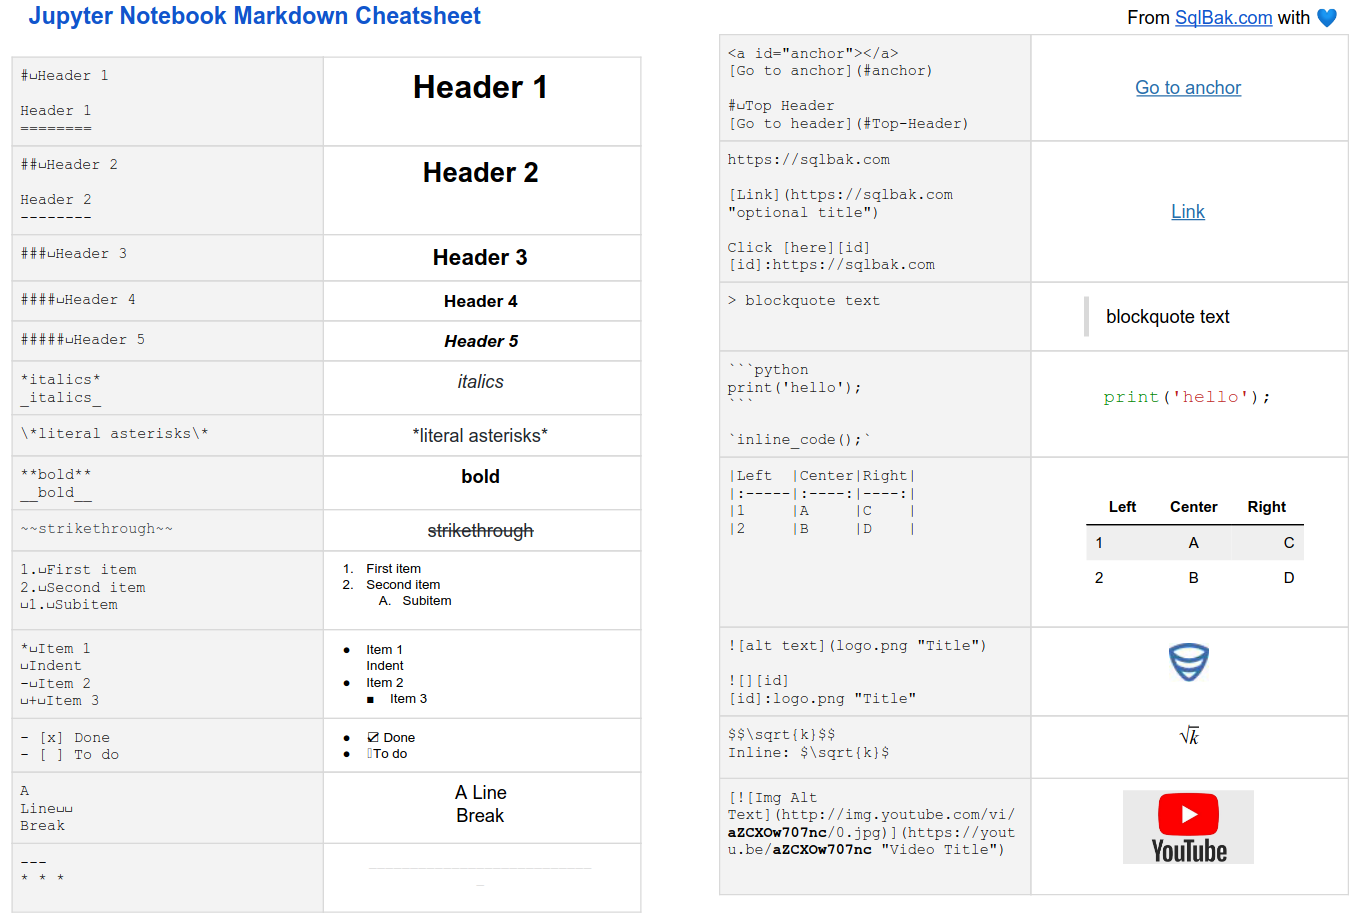Screen dimensions: 1357x918
Task: Open the SqlBak.com link
Action: (x=1223, y=18)
